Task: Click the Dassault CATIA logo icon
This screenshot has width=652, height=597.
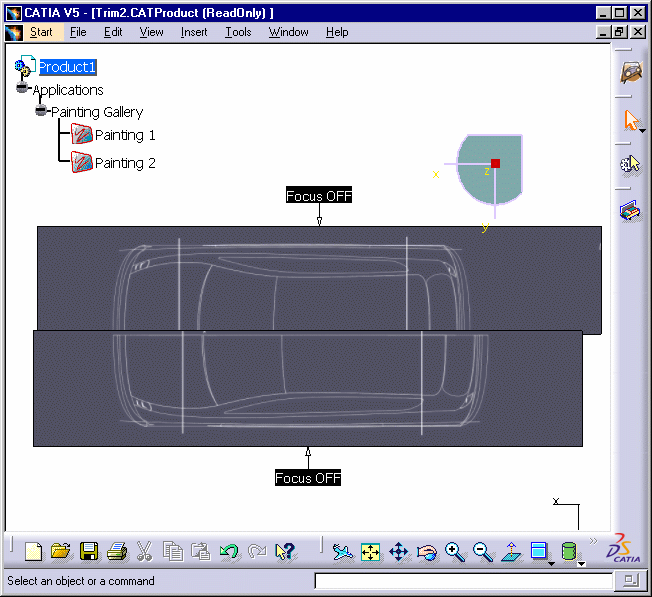Action: click(x=623, y=548)
